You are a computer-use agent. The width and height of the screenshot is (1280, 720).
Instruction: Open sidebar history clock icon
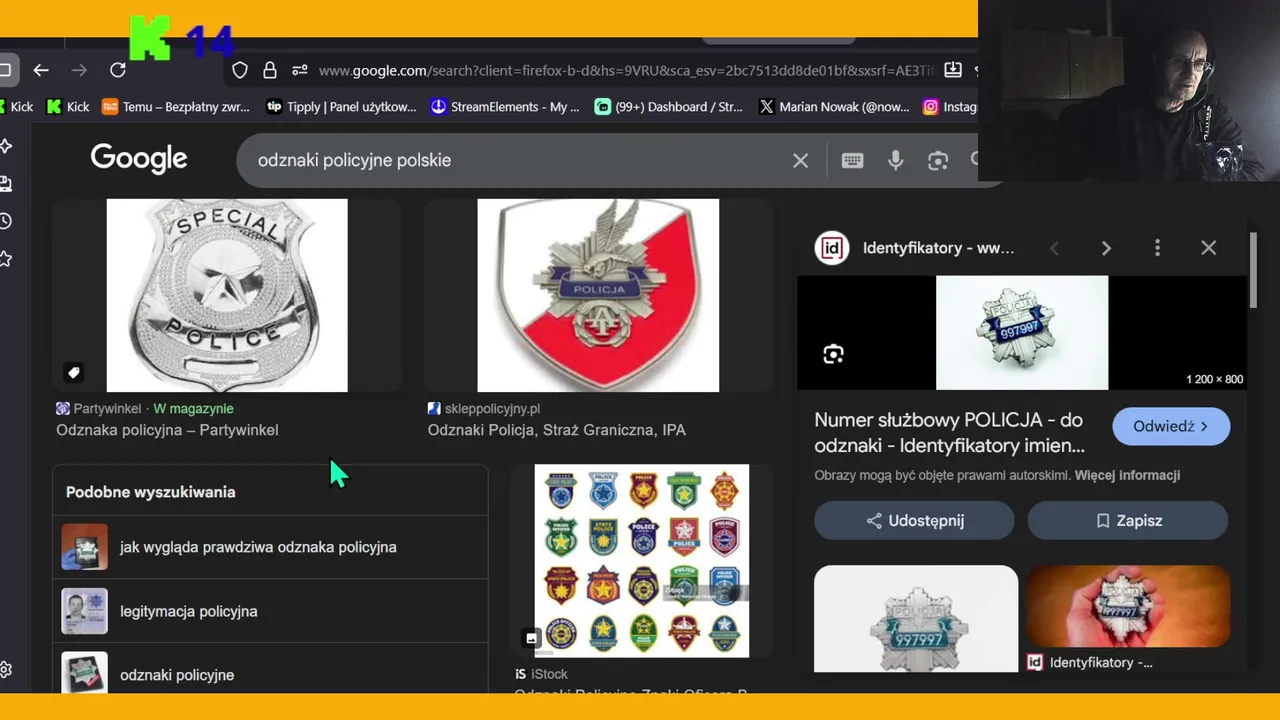[x=6, y=221]
